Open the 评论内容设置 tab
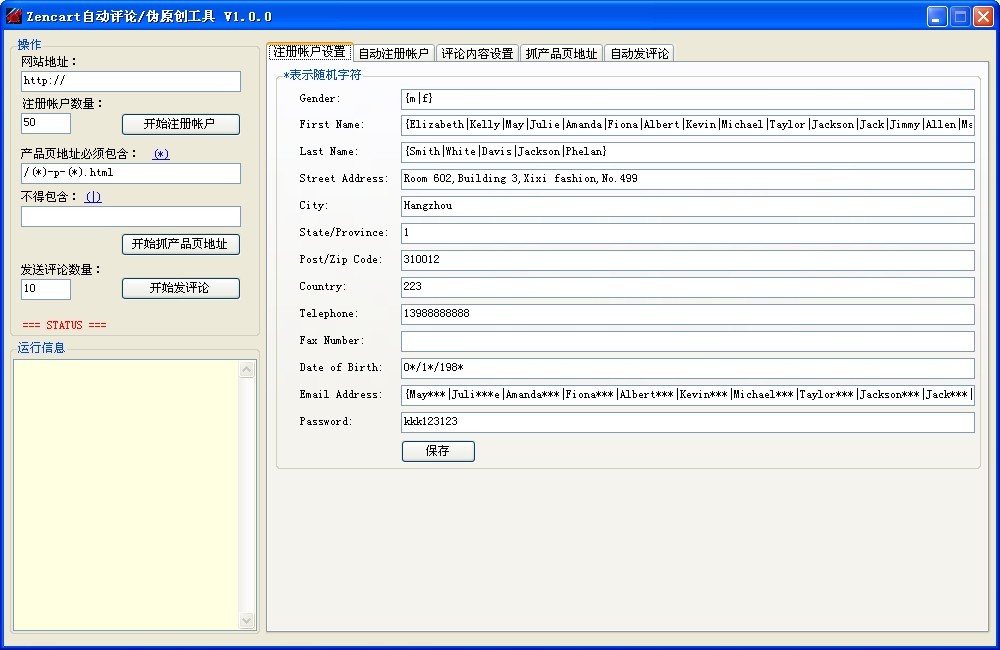The image size is (1000, 650). (477, 54)
